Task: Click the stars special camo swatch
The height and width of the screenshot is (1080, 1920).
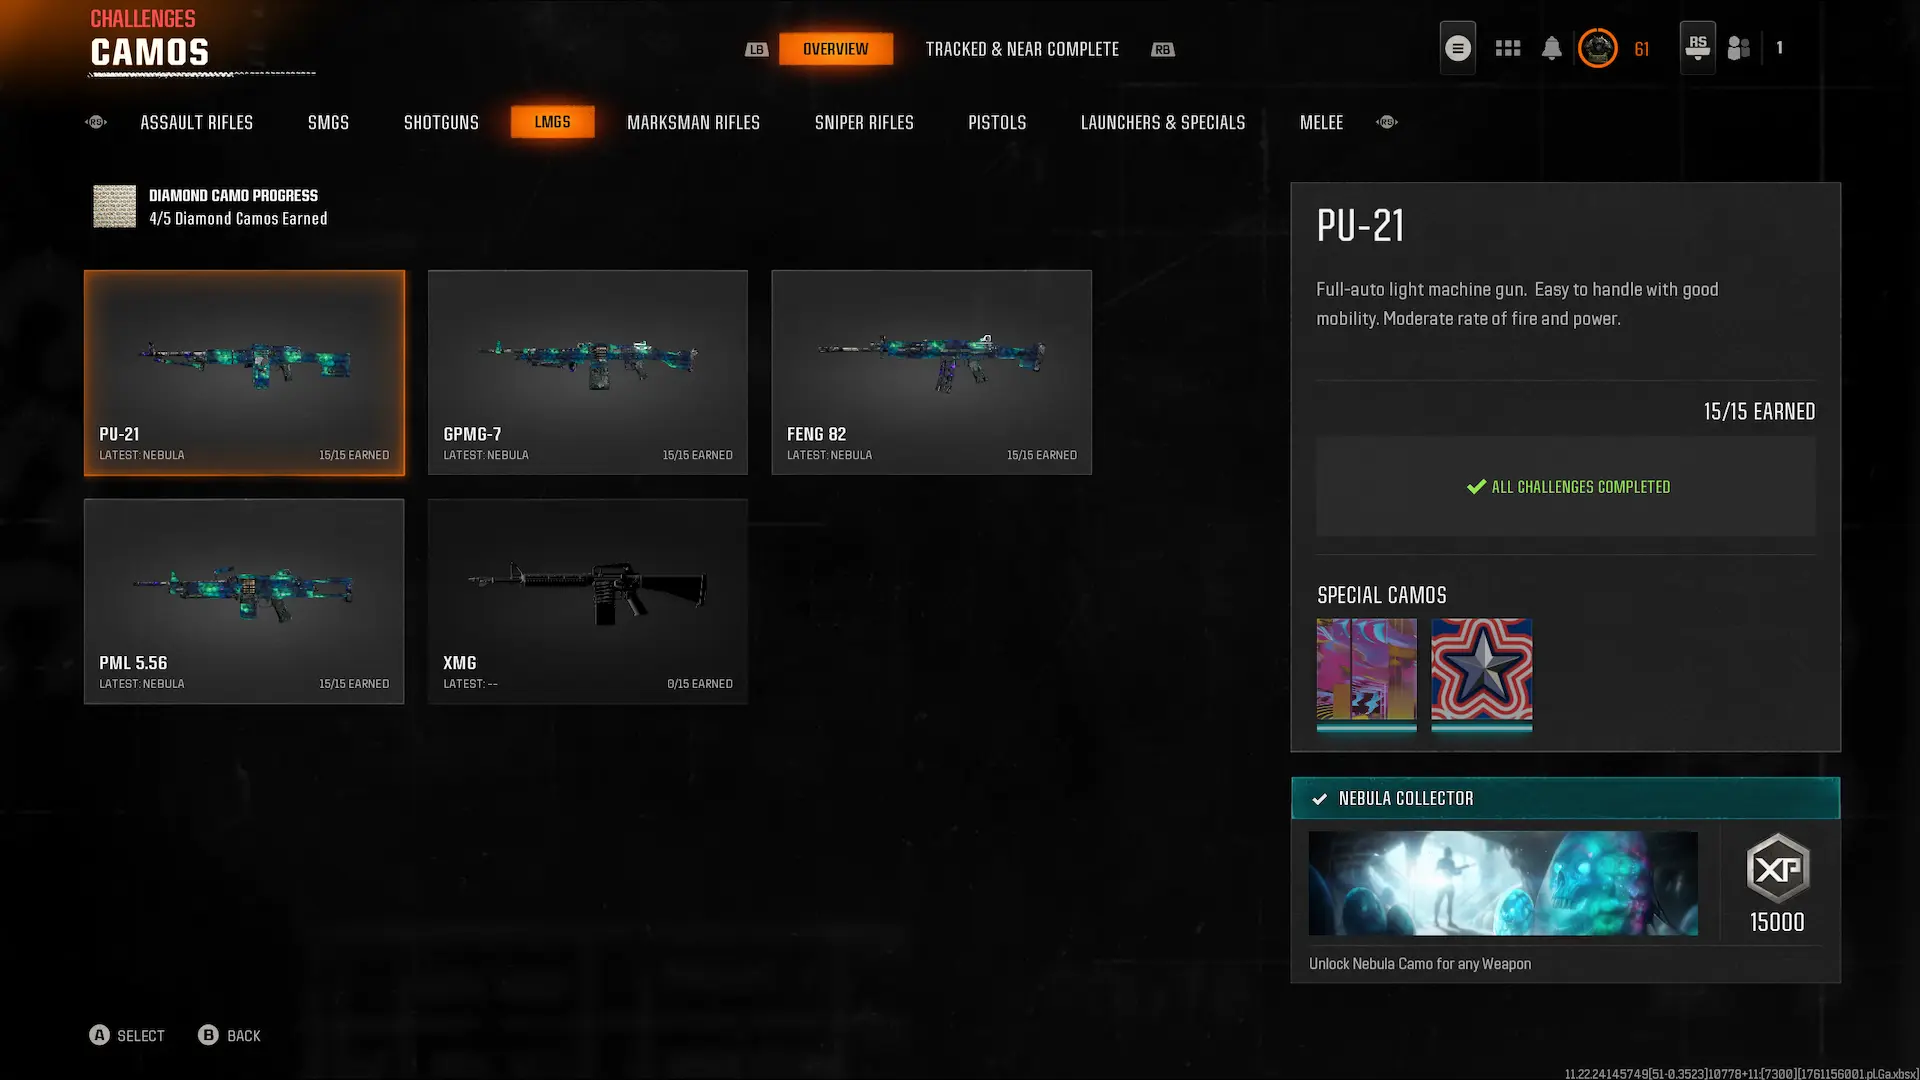Action: (x=1481, y=669)
